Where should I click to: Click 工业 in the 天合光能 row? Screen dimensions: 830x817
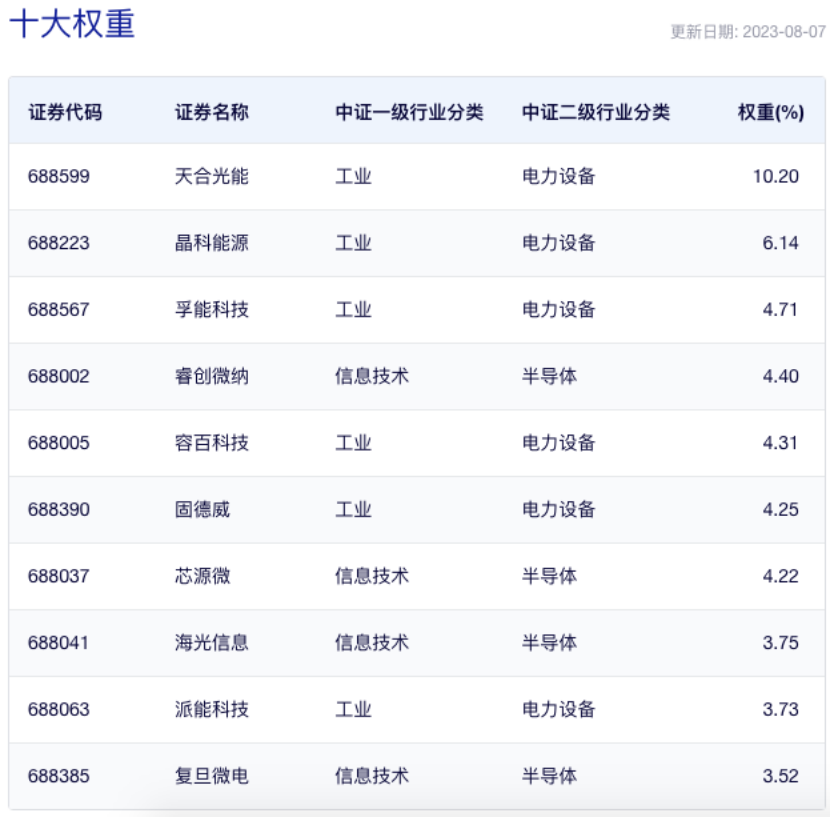coord(354,176)
